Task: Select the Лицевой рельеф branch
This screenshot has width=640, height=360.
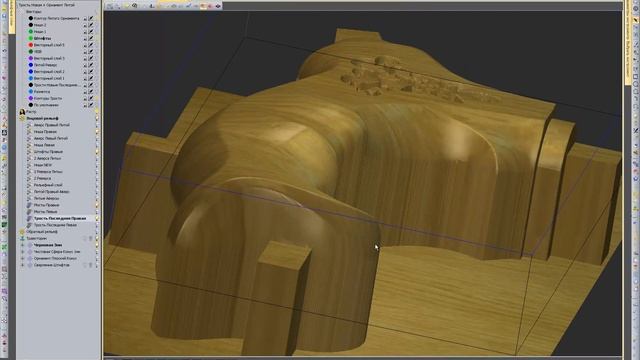Action: (x=42, y=118)
